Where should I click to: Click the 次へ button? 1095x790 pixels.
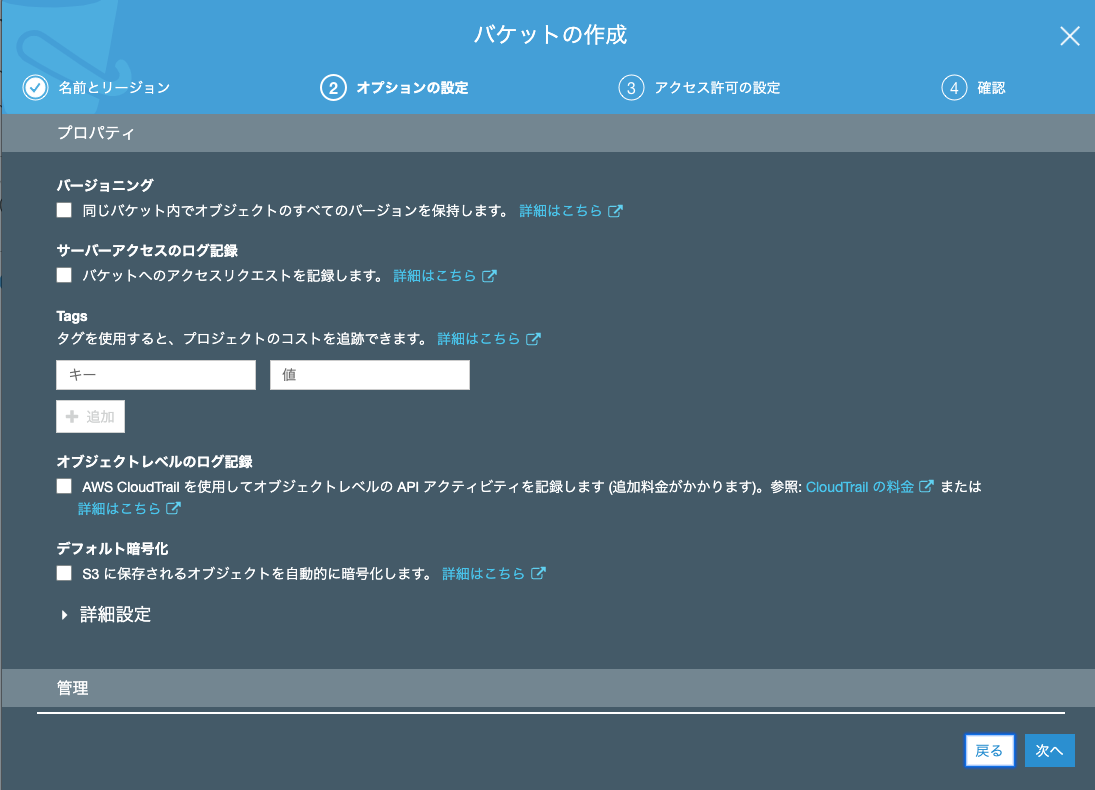pyautogui.click(x=1049, y=750)
